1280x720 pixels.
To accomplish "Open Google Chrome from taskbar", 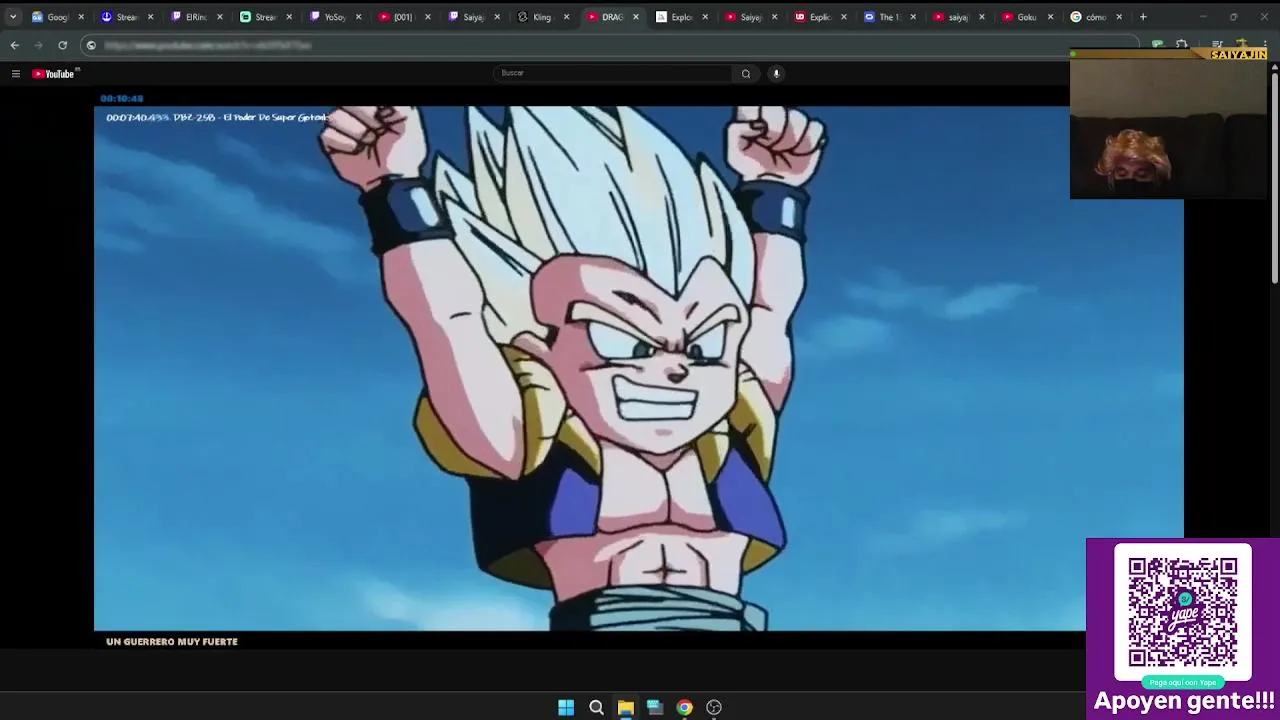I will (684, 707).
